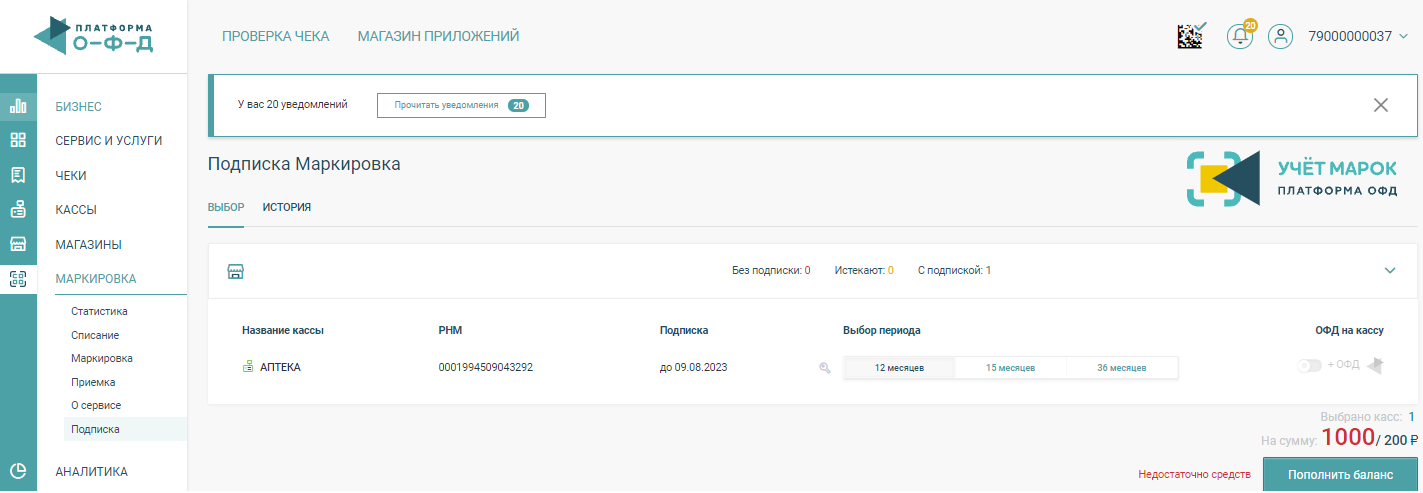Screen dimensions: 1423x493
Task: Click the OFD logo icon beside the toggle
Action: click(1375, 365)
